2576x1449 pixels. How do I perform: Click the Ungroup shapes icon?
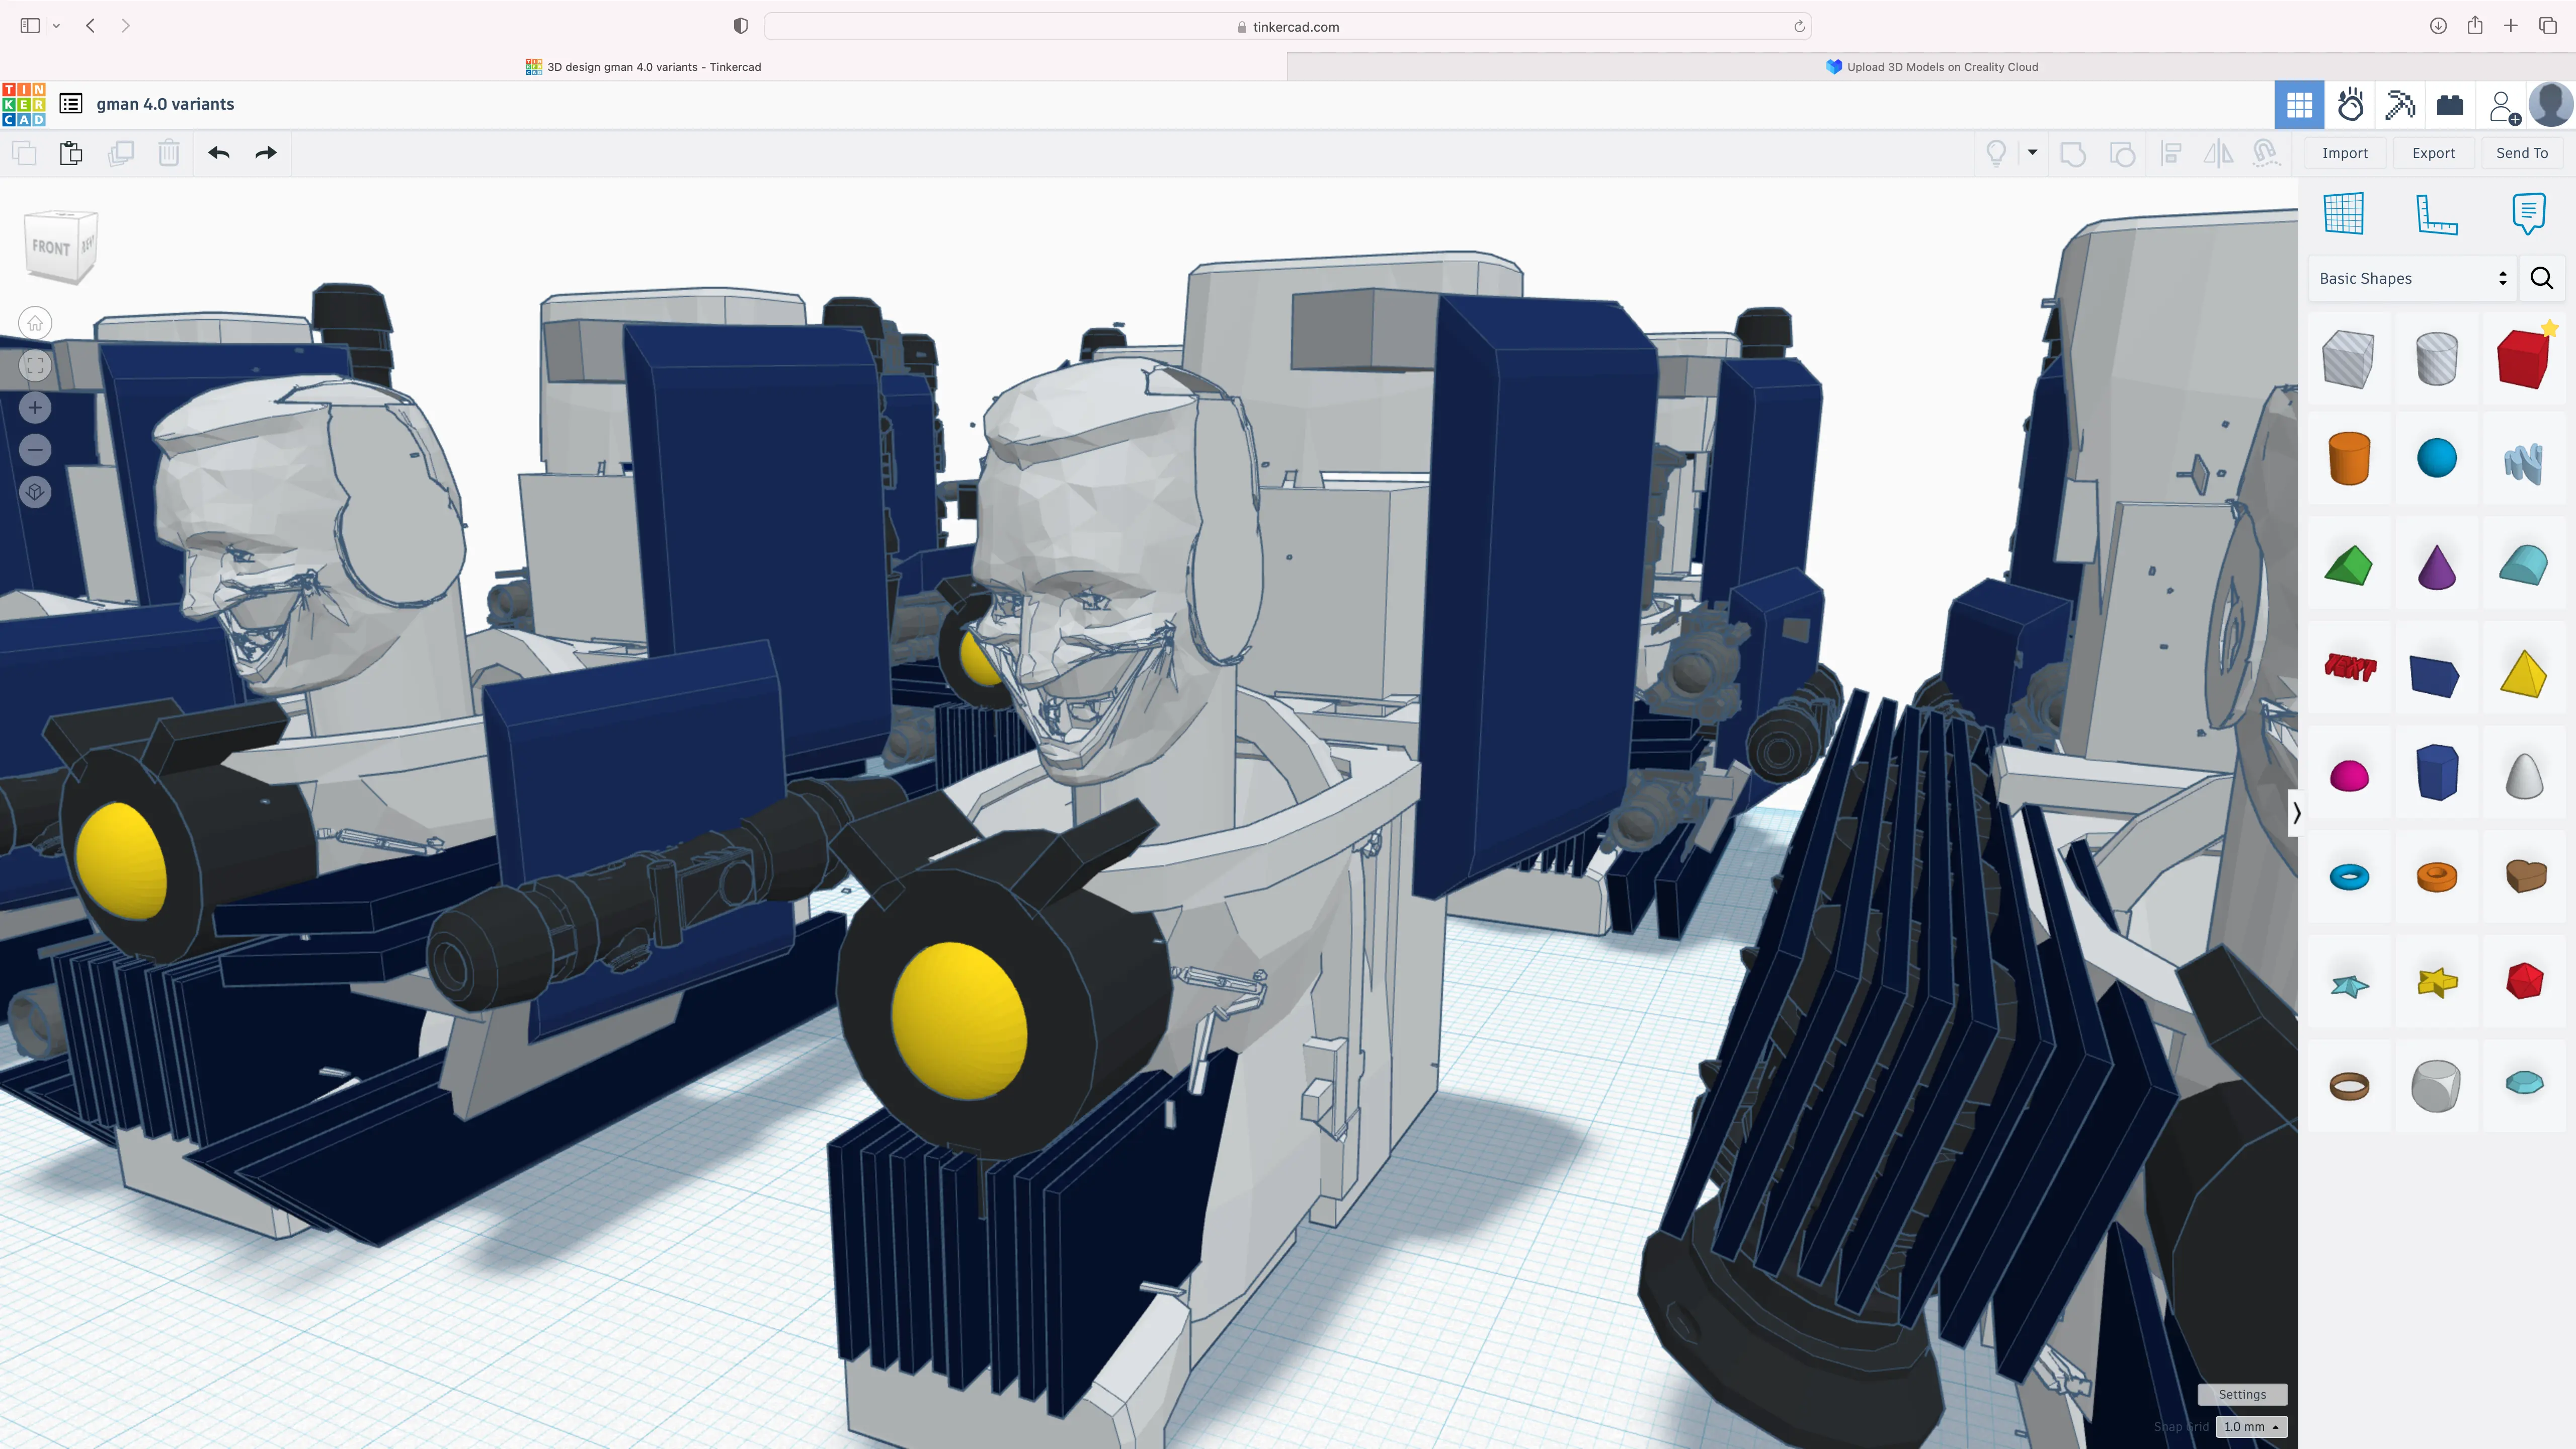pos(2122,153)
